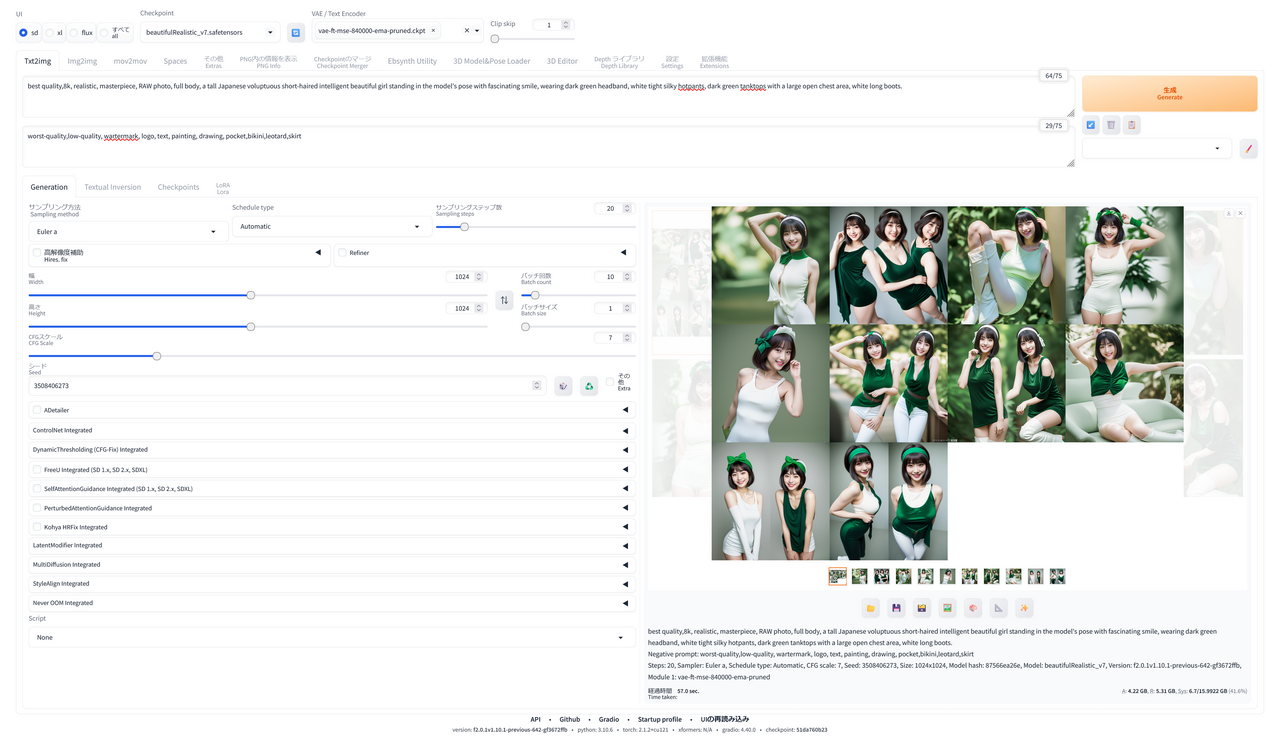Screen dimensions: 1280x742
Task: Clear the prompt using the trash icon
Action: 1110,124
